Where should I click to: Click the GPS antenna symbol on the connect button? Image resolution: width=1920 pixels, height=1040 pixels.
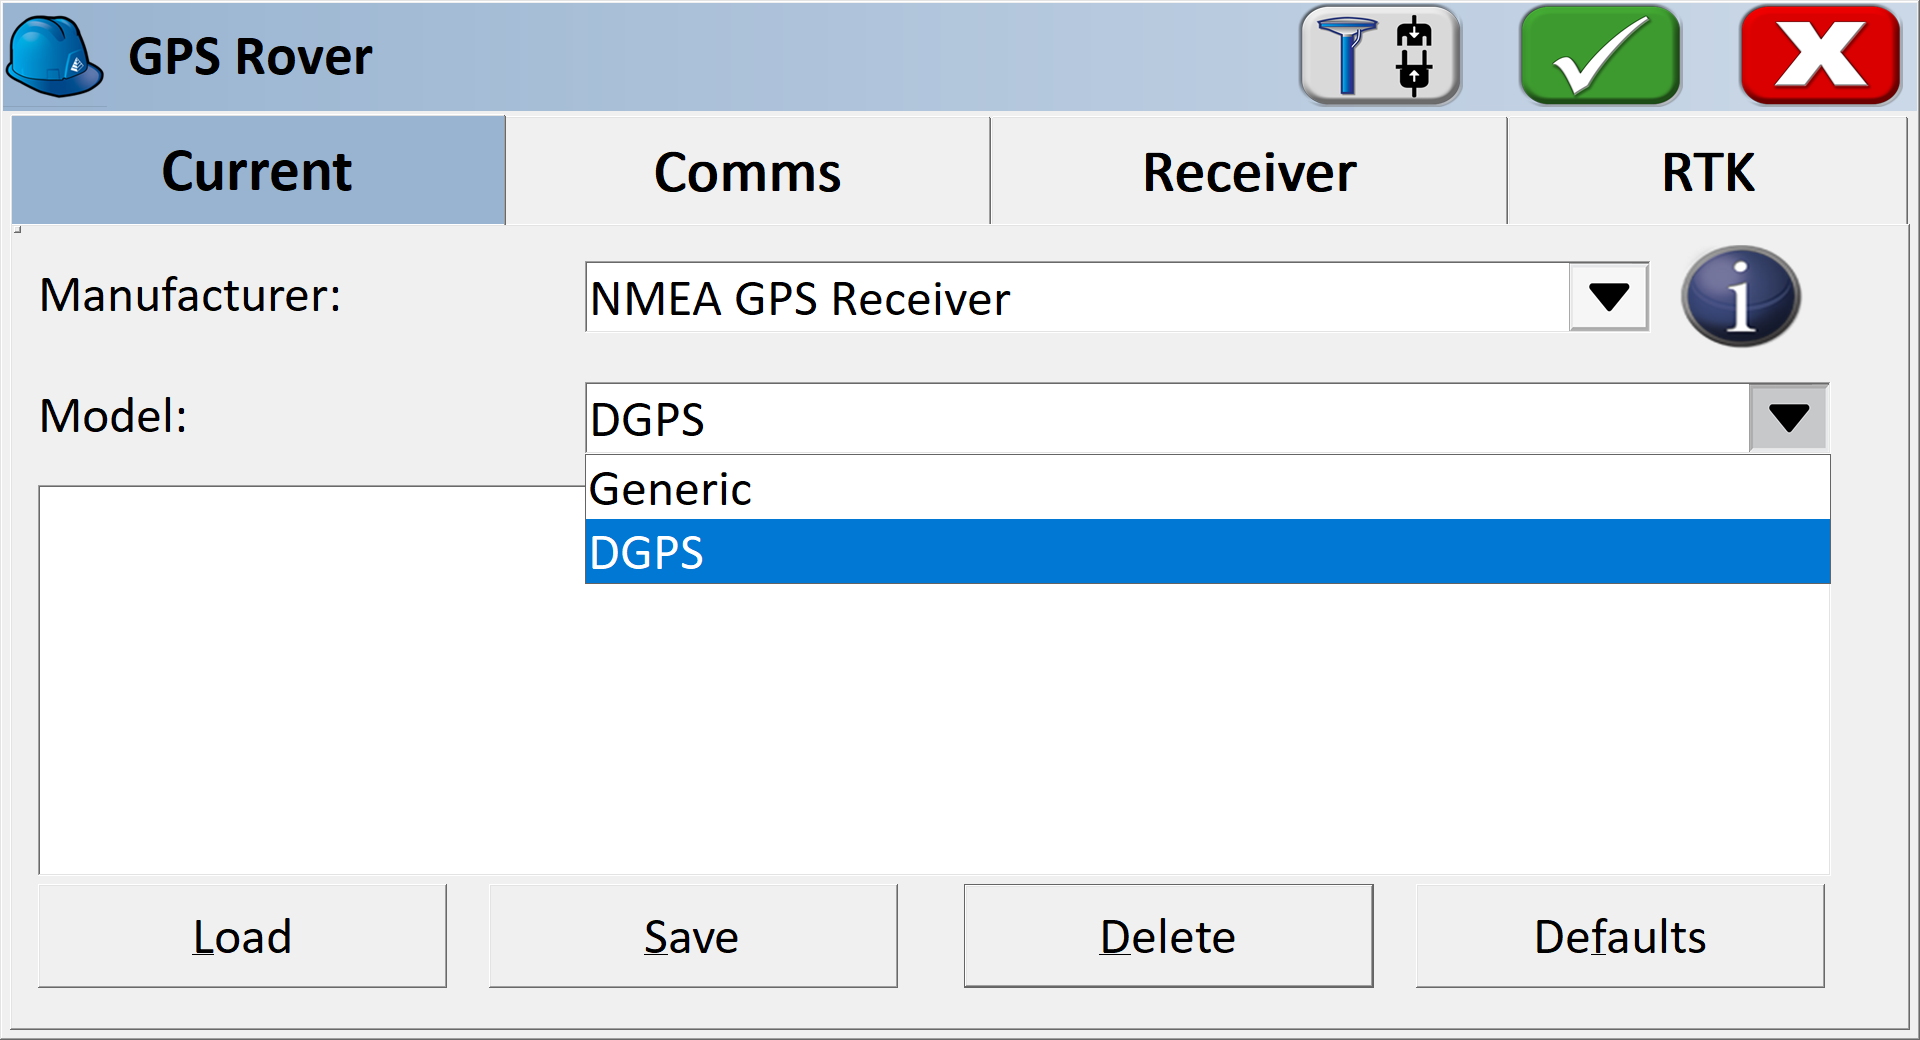1347,55
